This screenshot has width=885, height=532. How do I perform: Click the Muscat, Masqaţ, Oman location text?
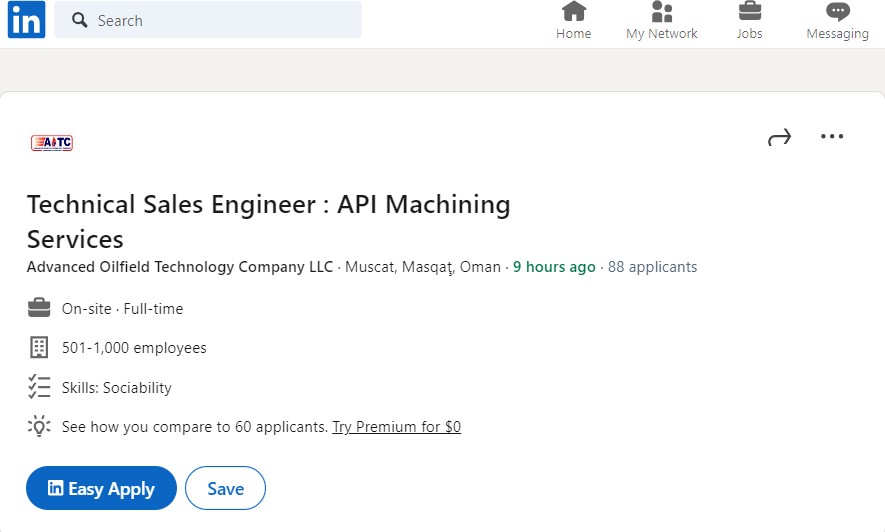[x=423, y=267]
